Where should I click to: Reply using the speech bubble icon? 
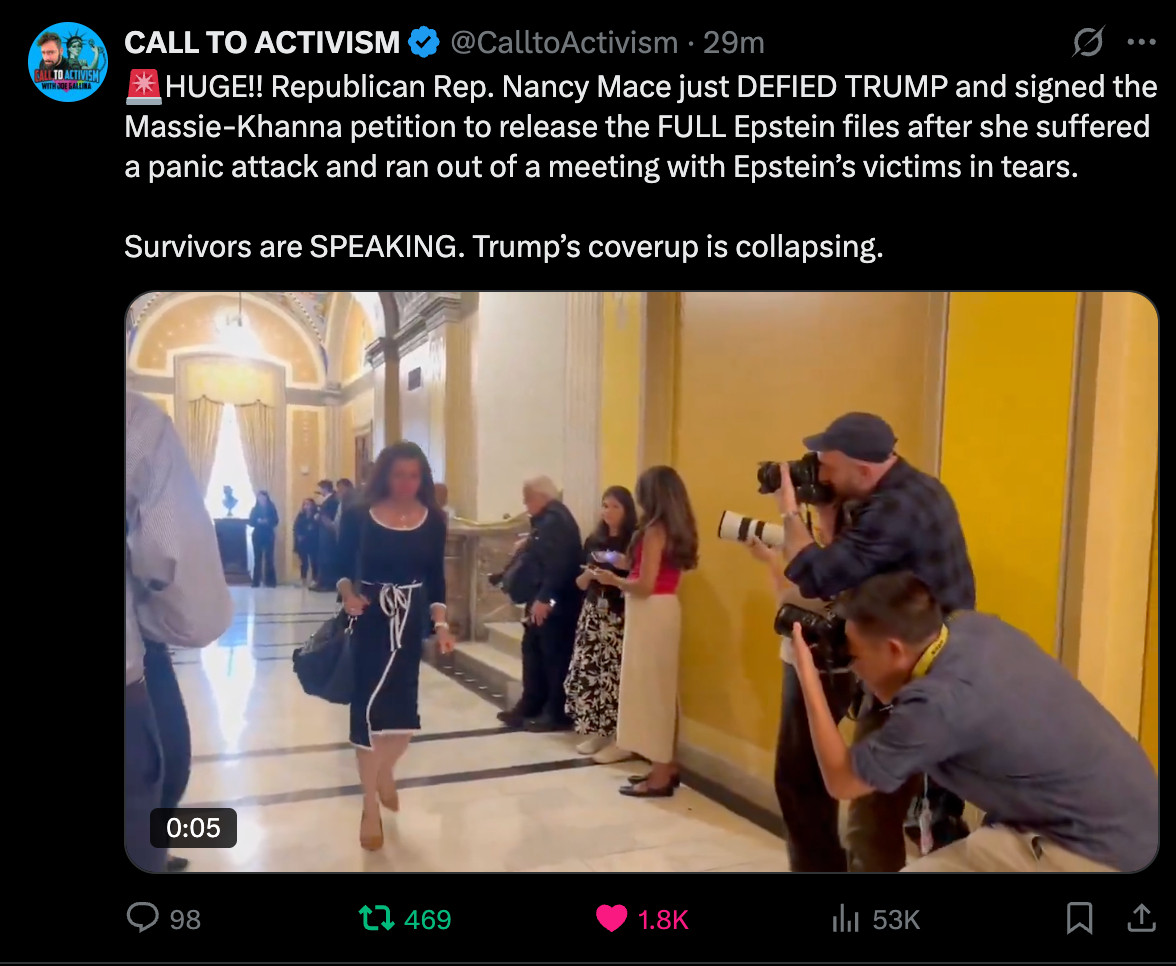tap(142, 918)
